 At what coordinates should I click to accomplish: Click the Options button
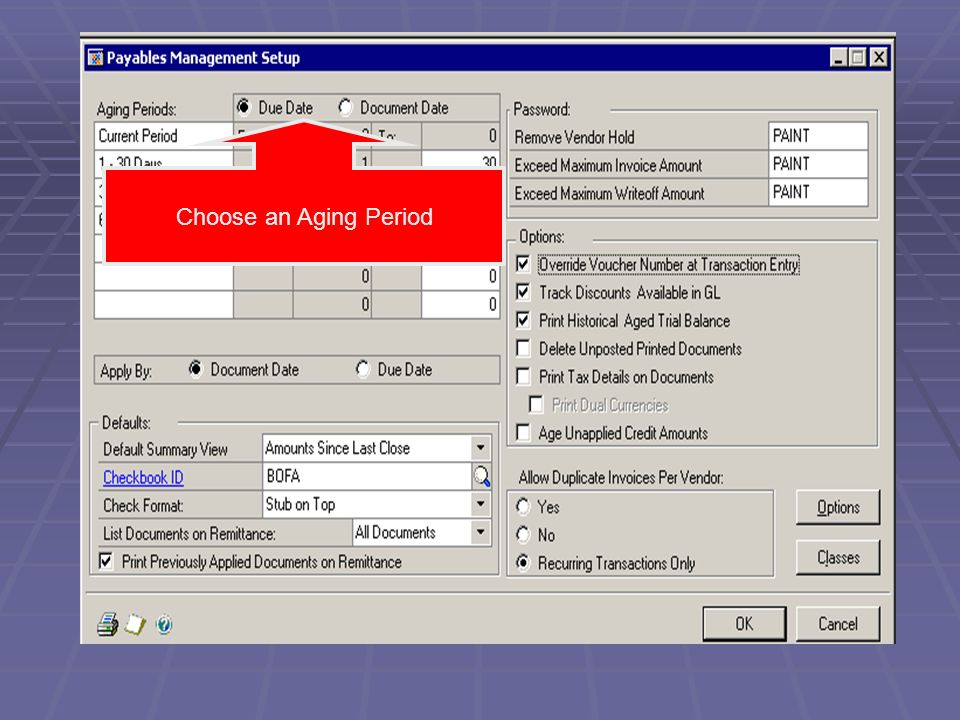coord(838,507)
